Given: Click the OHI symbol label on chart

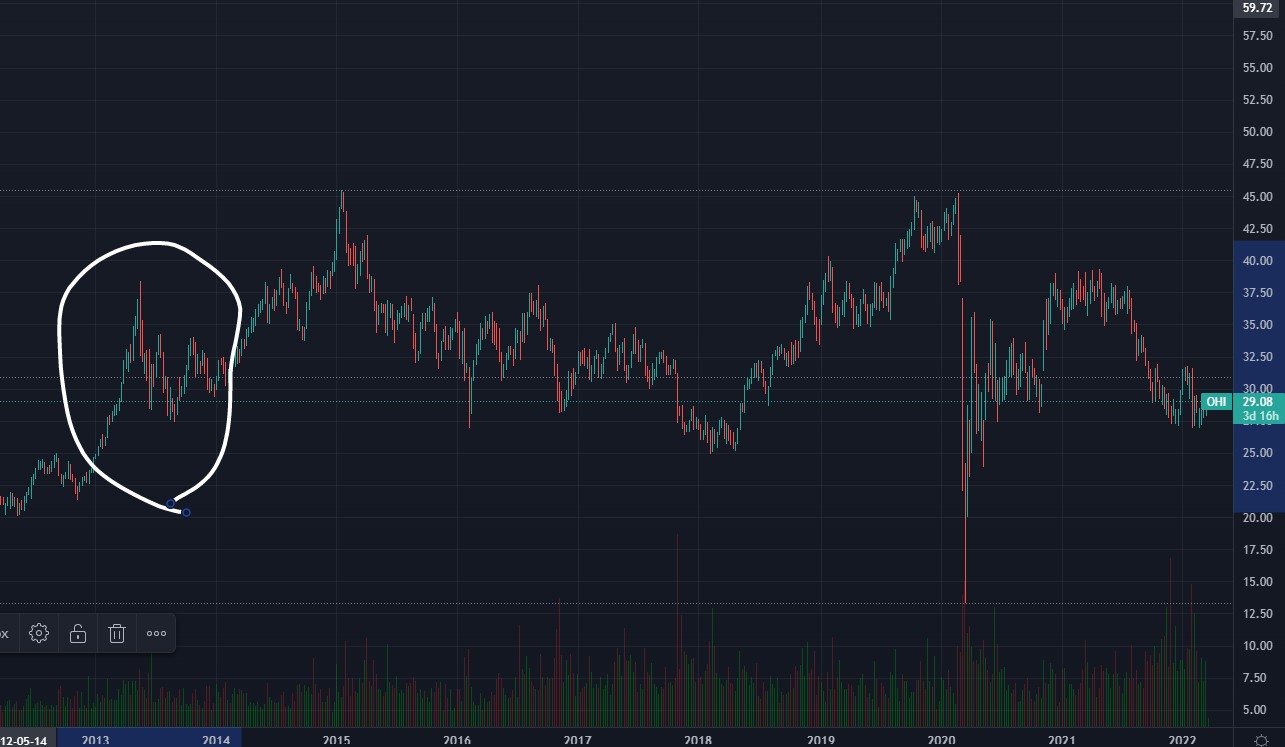Looking at the screenshot, I should click(x=1216, y=402).
